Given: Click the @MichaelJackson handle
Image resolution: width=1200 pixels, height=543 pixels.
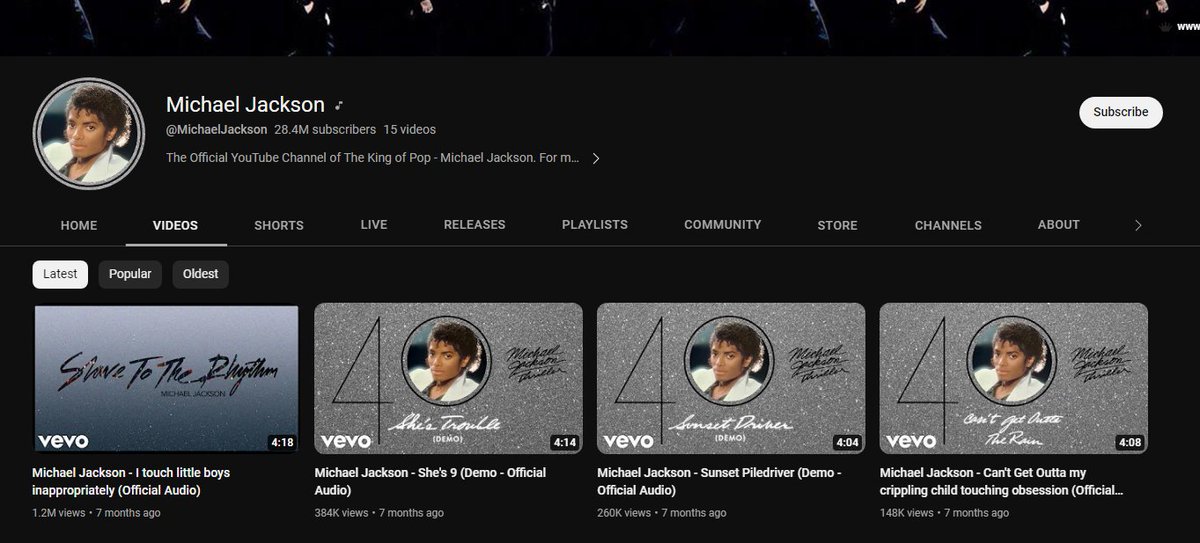Looking at the screenshot, I should click(216, 129).
